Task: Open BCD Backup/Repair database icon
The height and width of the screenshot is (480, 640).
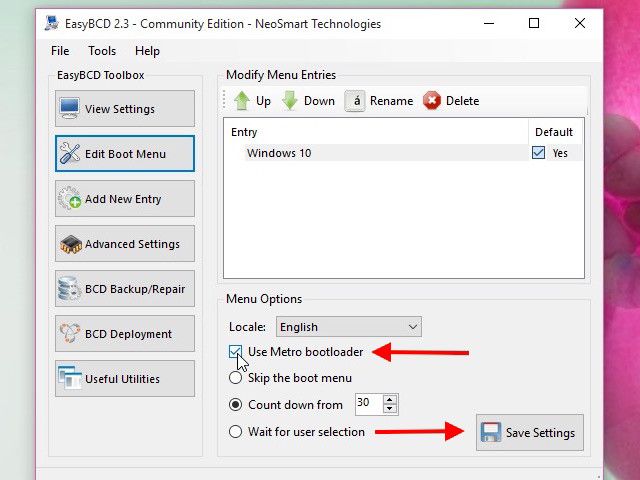Action: tap(69, 289)
